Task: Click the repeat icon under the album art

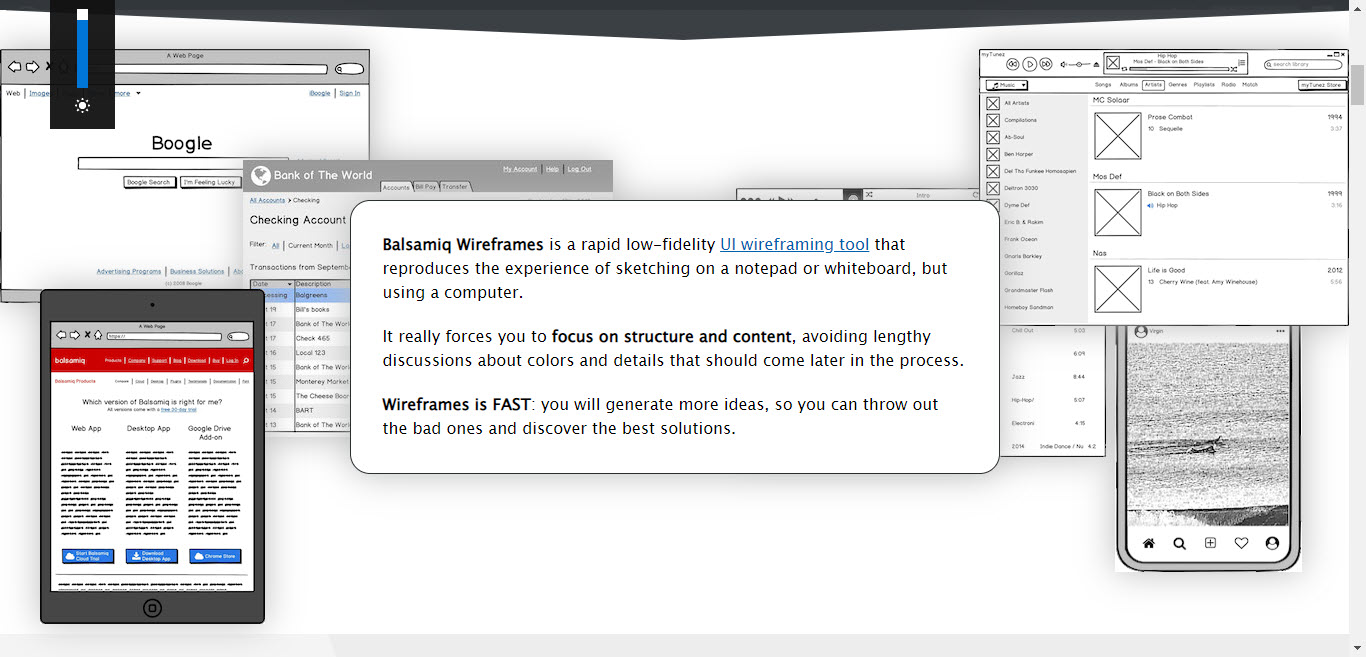Action: pos(1124,69)
